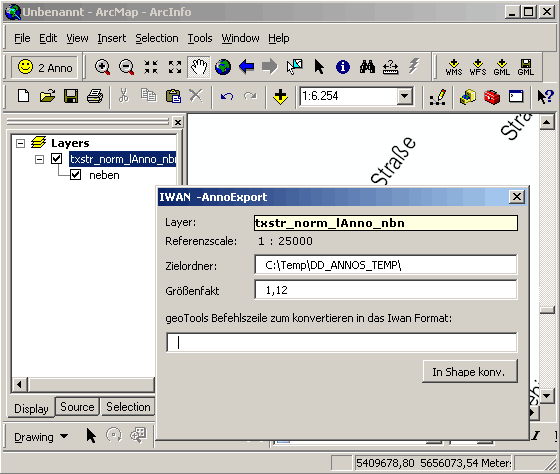The height and width of the screenshot is (474, 560).
Task: Choose the Select Features tool
Action: tap(294, 67)
